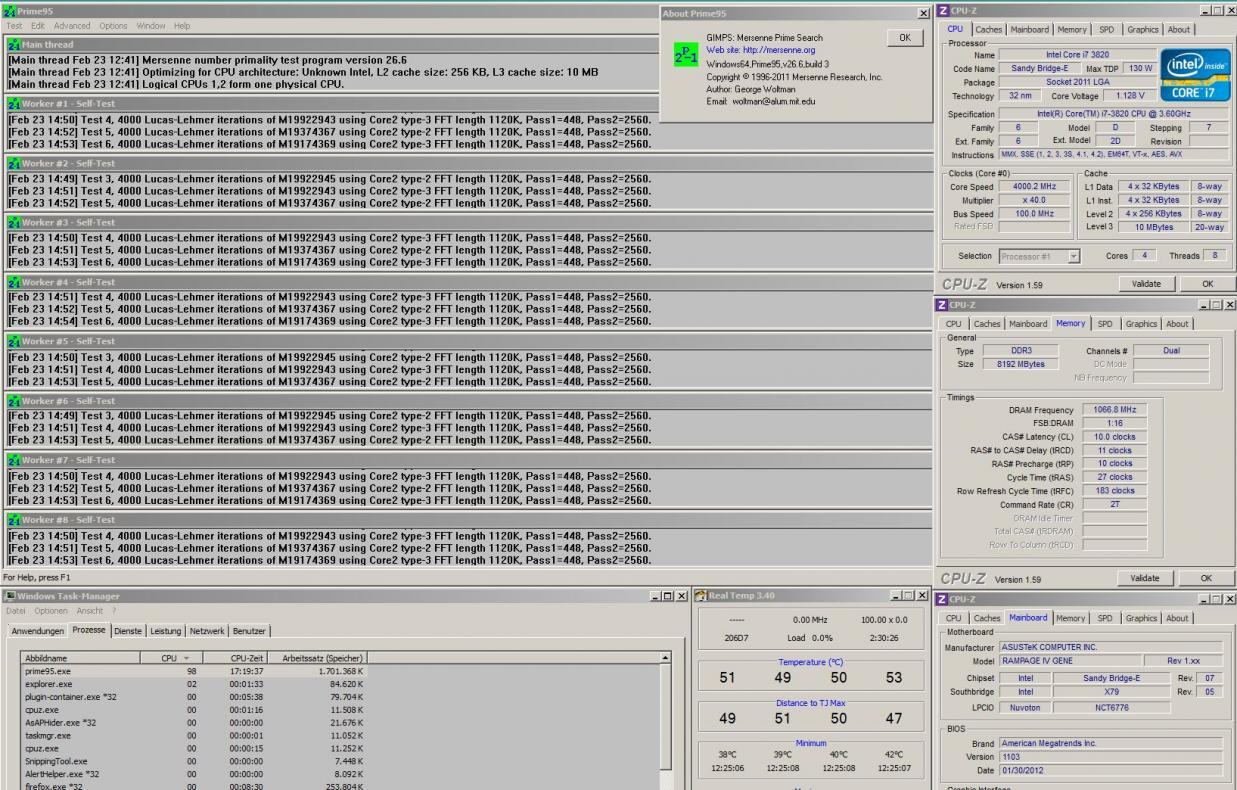
Task: Open the Test menu in Prime95
Action: tap(15, 25)
